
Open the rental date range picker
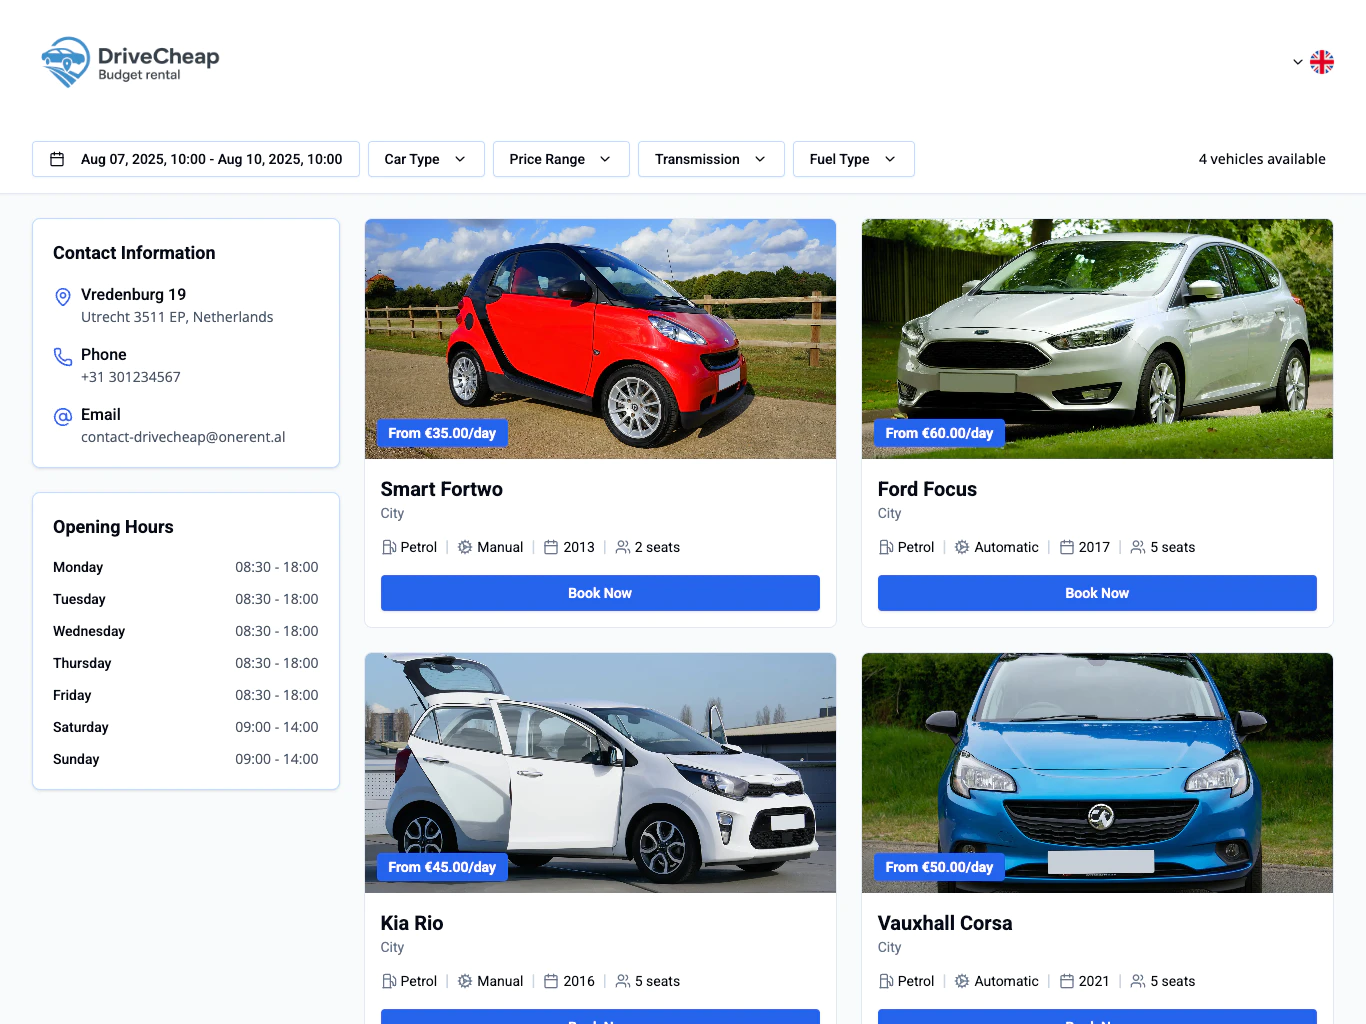coord(196,159)
